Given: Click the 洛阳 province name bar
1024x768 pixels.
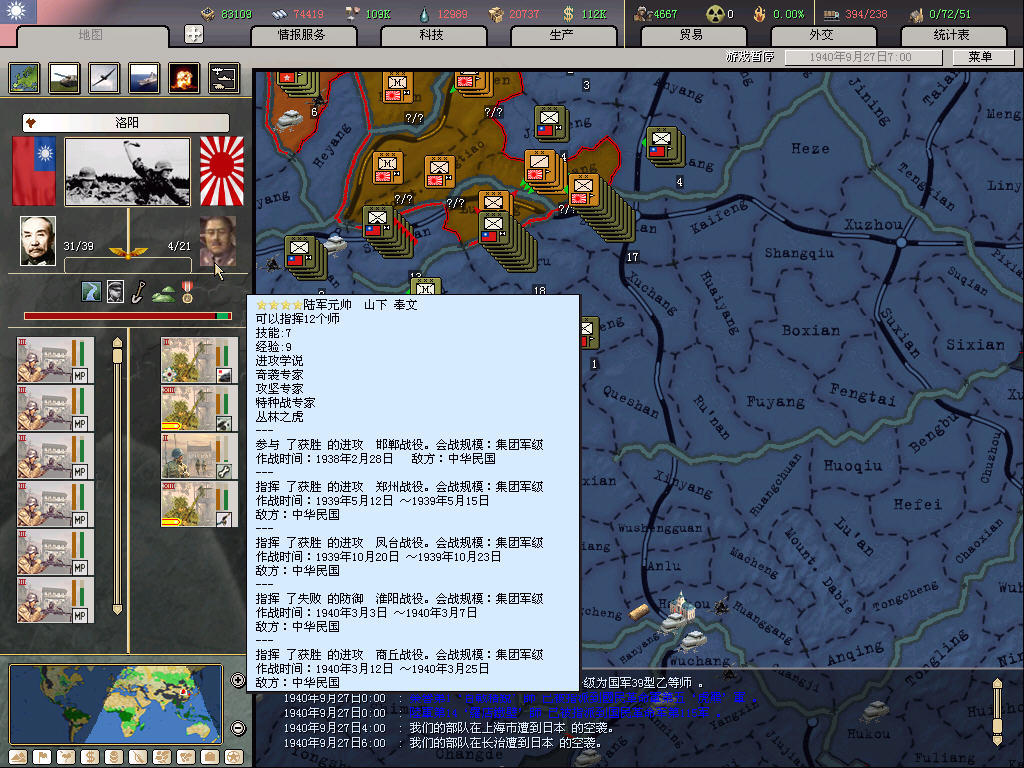Looking at the screenshot, I should [x=126, y=123].
